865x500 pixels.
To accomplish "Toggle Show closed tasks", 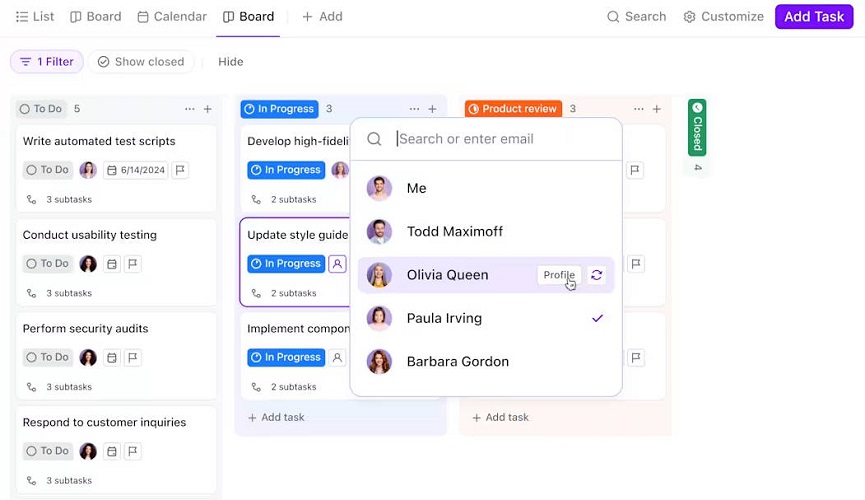I will pos(141,62).
